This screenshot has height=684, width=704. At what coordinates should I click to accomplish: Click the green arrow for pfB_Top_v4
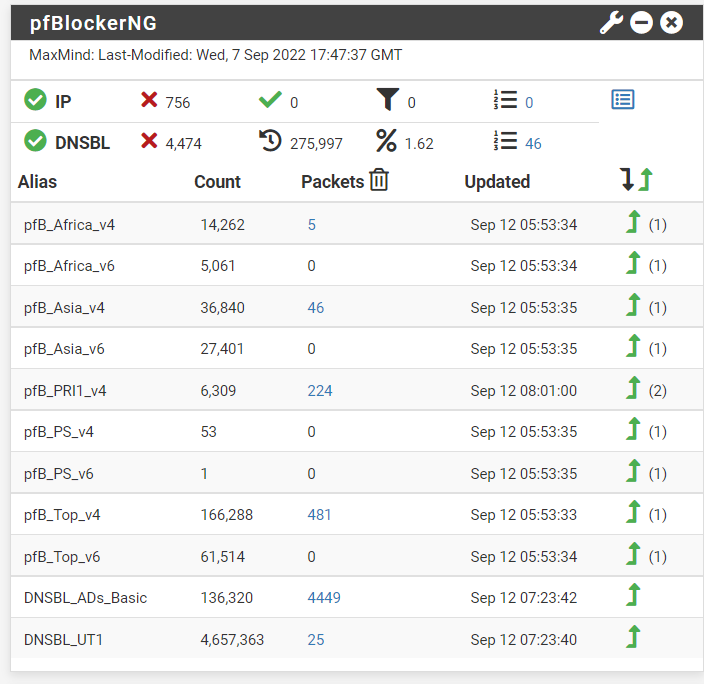[633, 512]
